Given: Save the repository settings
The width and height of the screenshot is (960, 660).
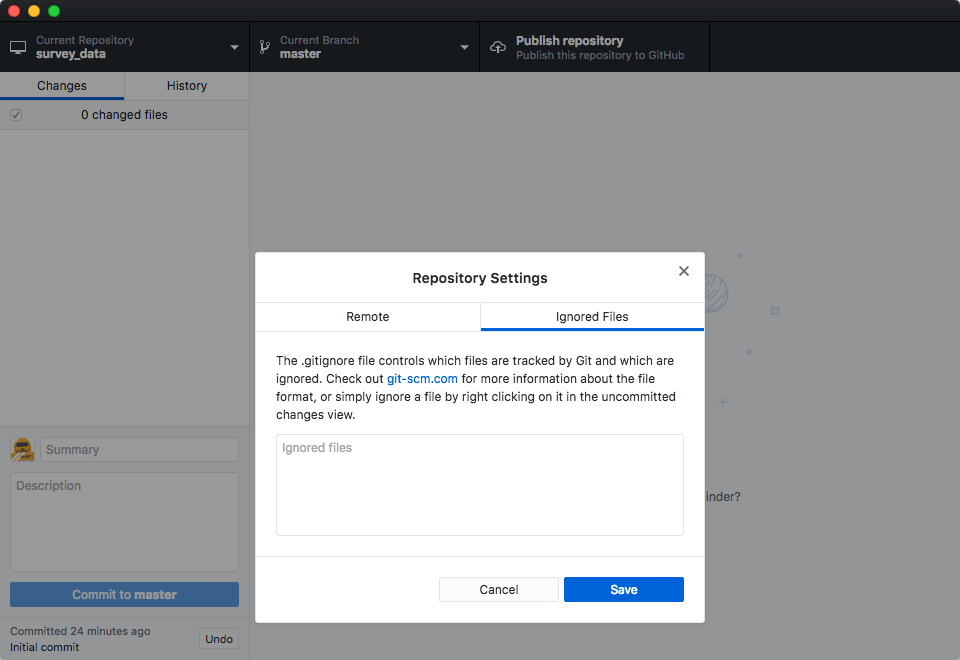Looking at the screenshot, I should (x=623, y=589).
